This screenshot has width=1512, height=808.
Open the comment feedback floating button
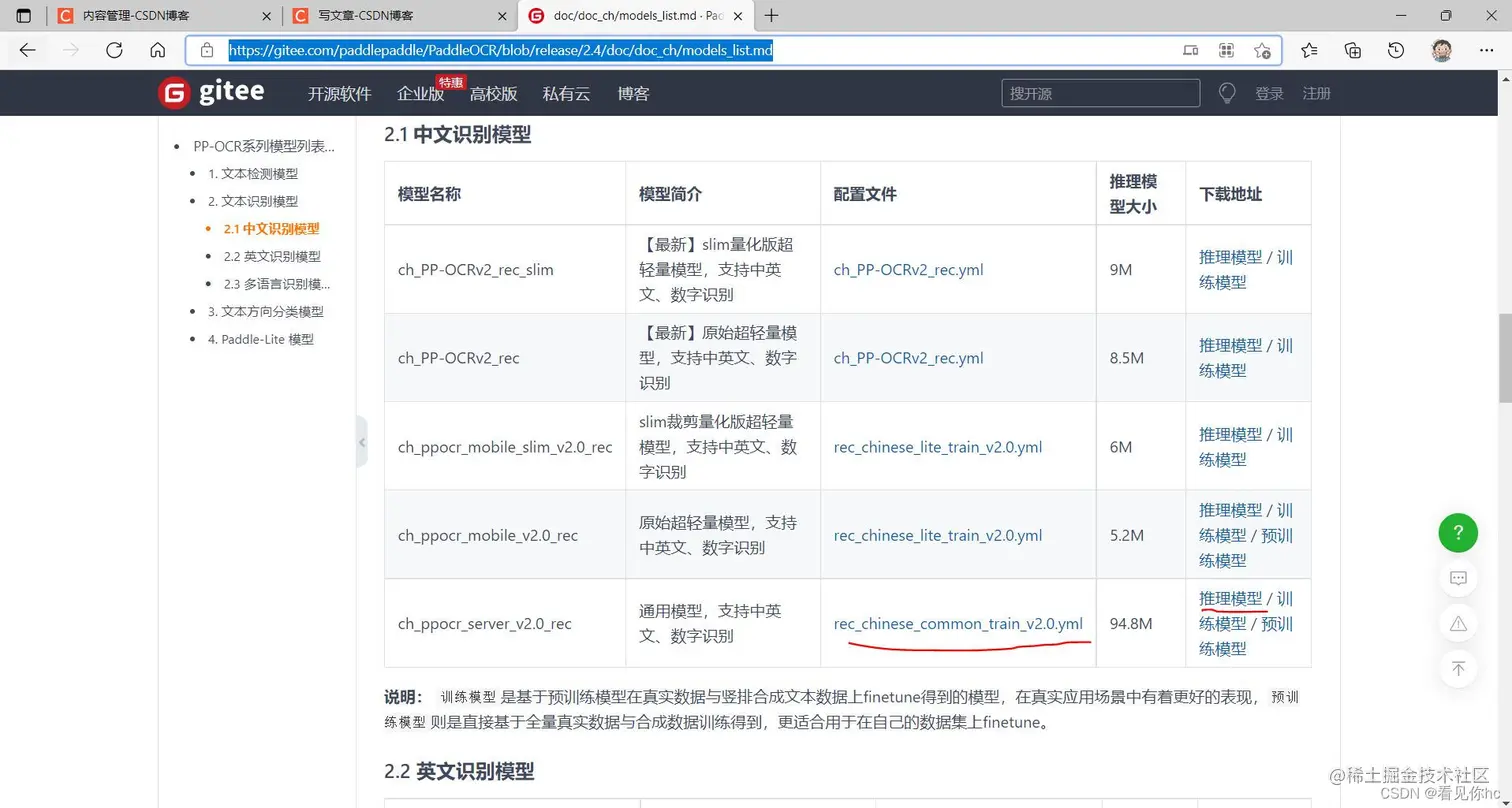click(x=1458, y=578)
